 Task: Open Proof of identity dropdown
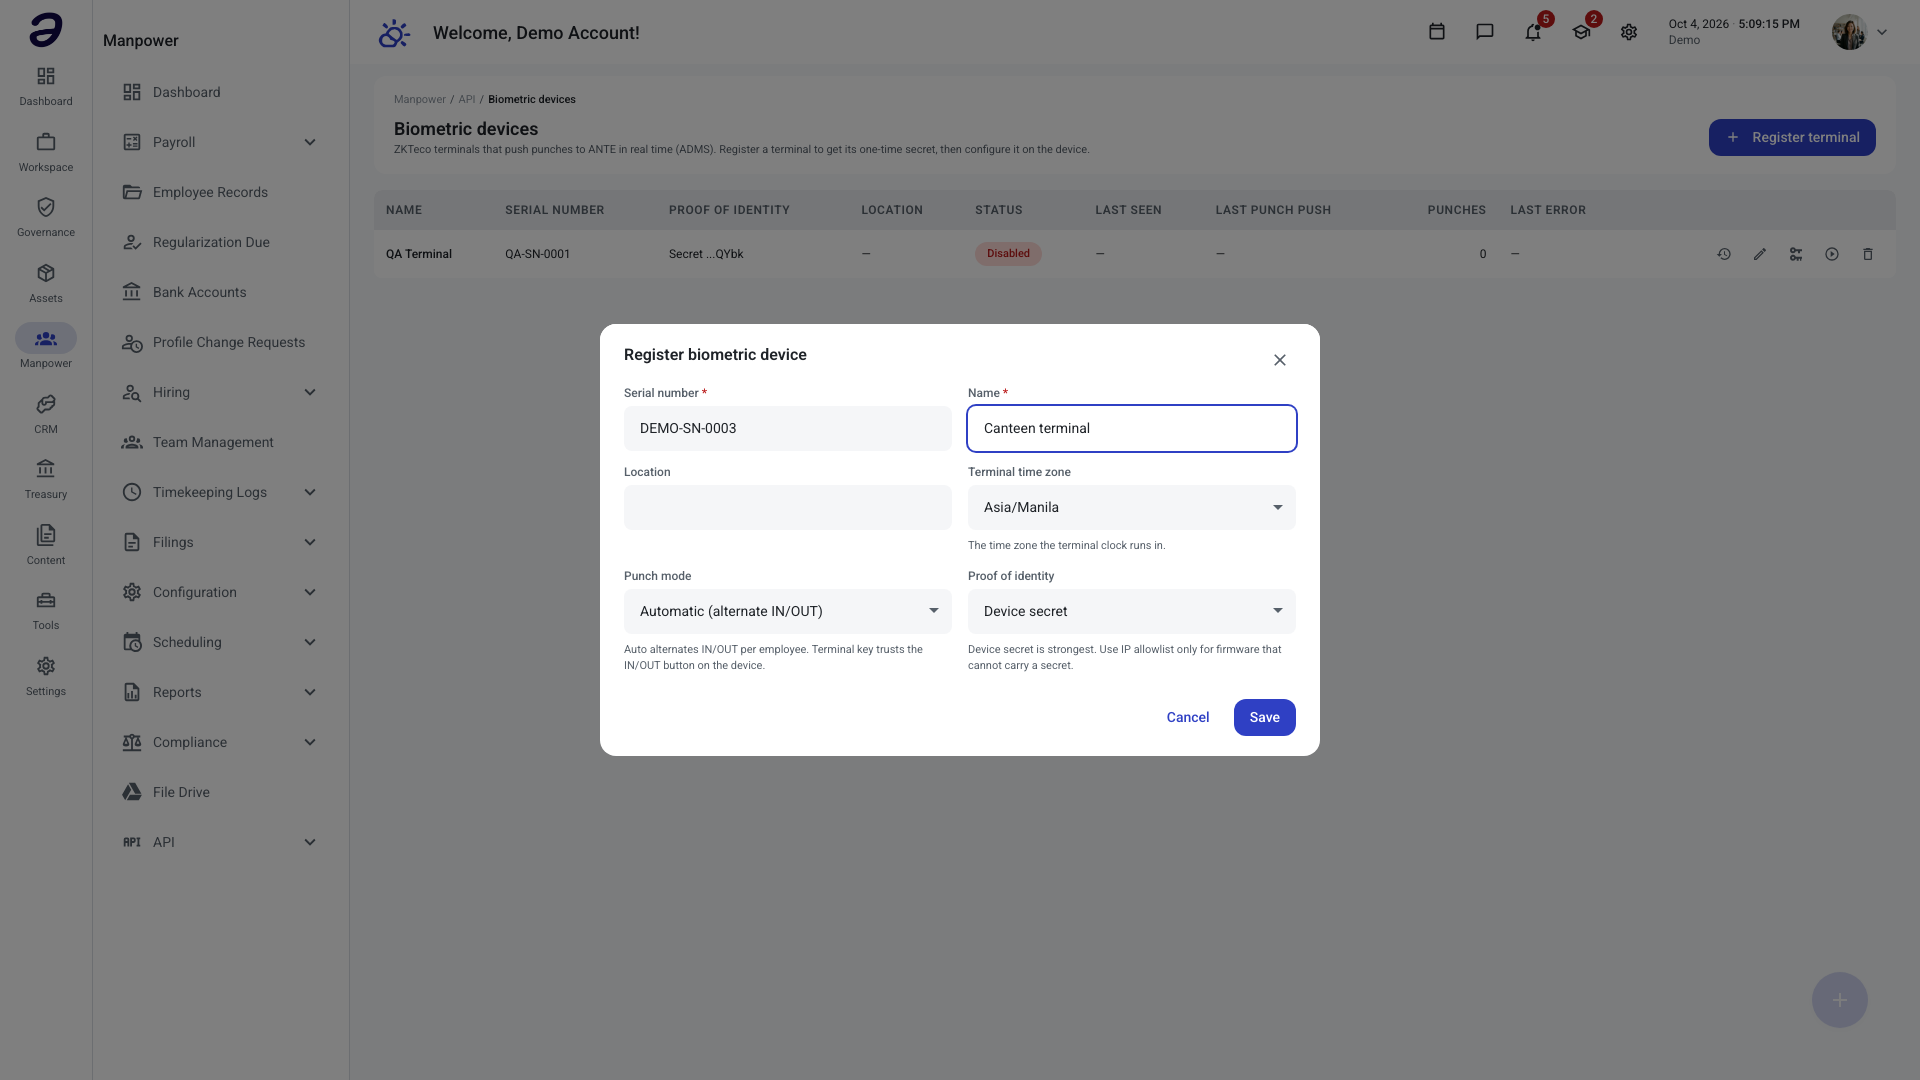(x=1132, y=612)
